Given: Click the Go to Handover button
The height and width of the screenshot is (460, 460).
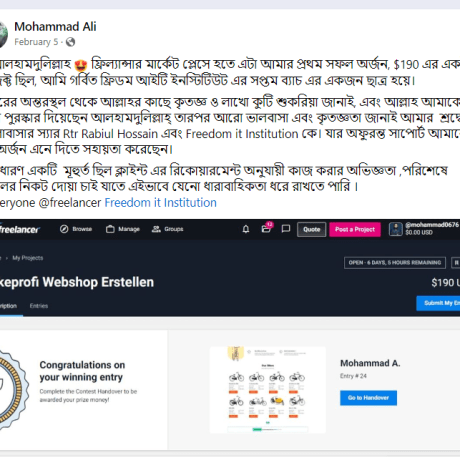Looking at the screenshot, I should pyautogui.click(x=368, y=398).
